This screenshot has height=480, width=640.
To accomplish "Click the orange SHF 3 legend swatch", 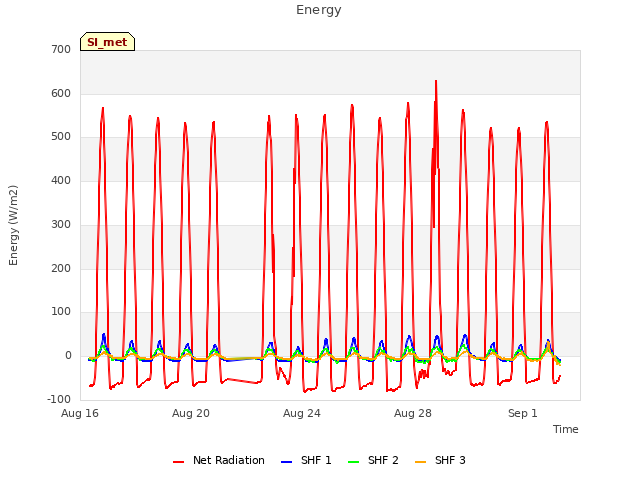I will click(420, 462).
